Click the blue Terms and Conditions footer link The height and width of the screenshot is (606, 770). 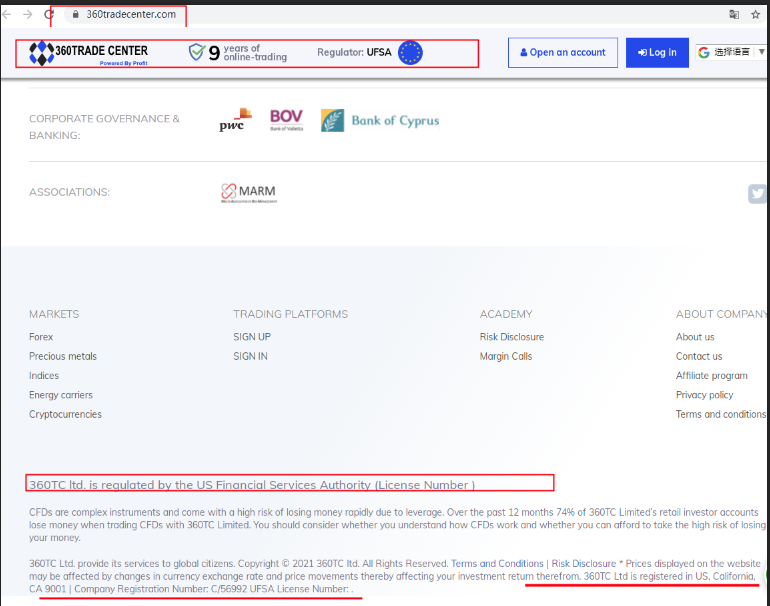[x=497, y=563]
